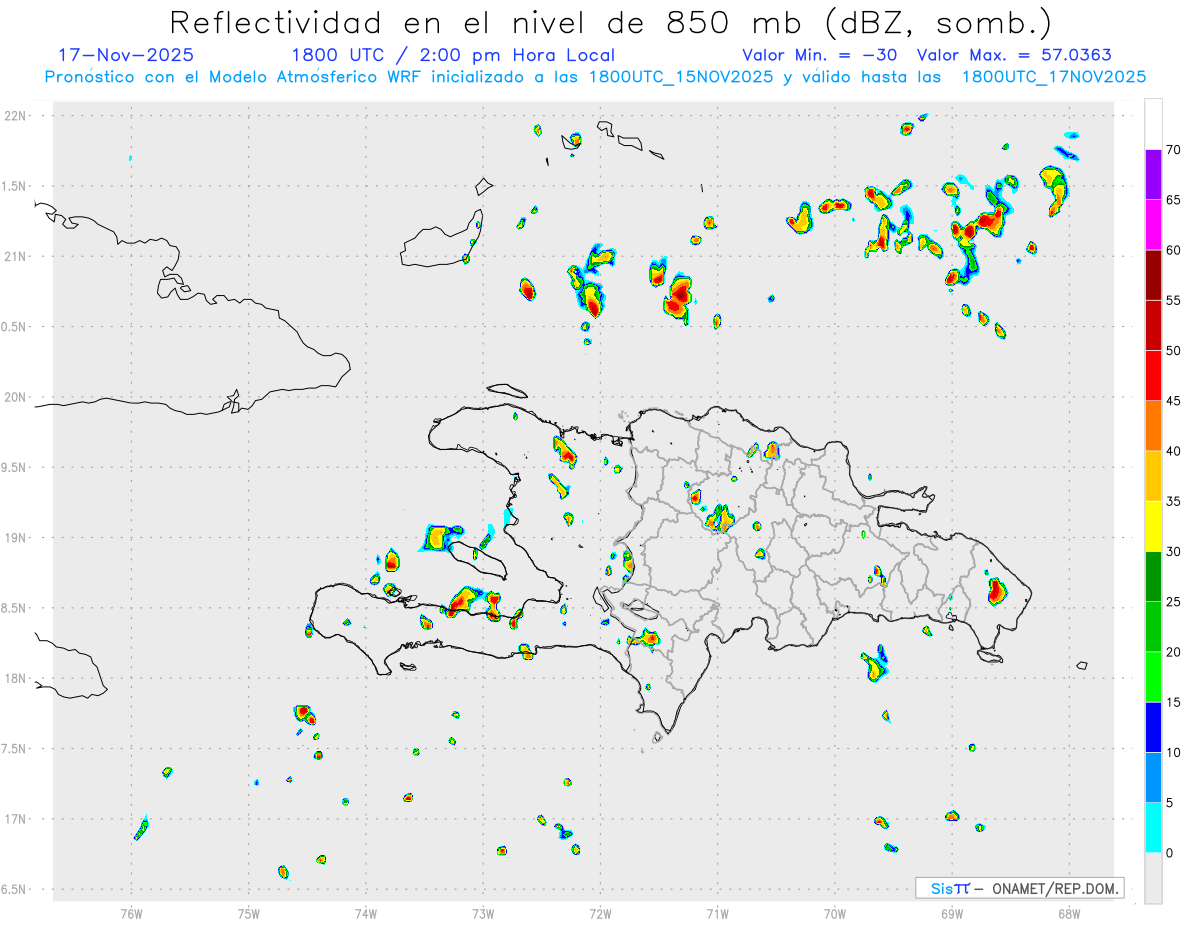Click the colorbar scale value '35'
Image resolution: width=1200 pixels, height=927 pixels.
tap(1174, 501)
